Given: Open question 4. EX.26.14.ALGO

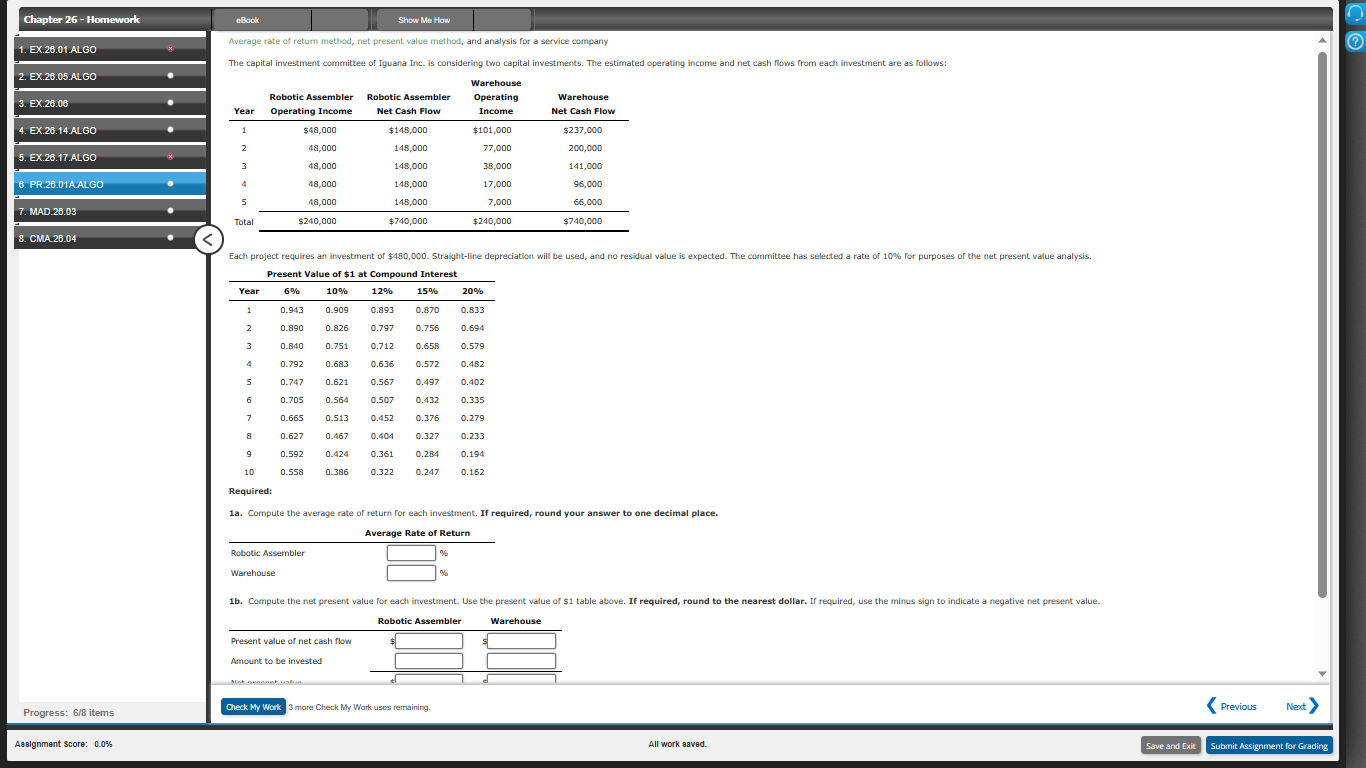Looking at the screenshot, I should pyautogui.click(x=112, y=130).
